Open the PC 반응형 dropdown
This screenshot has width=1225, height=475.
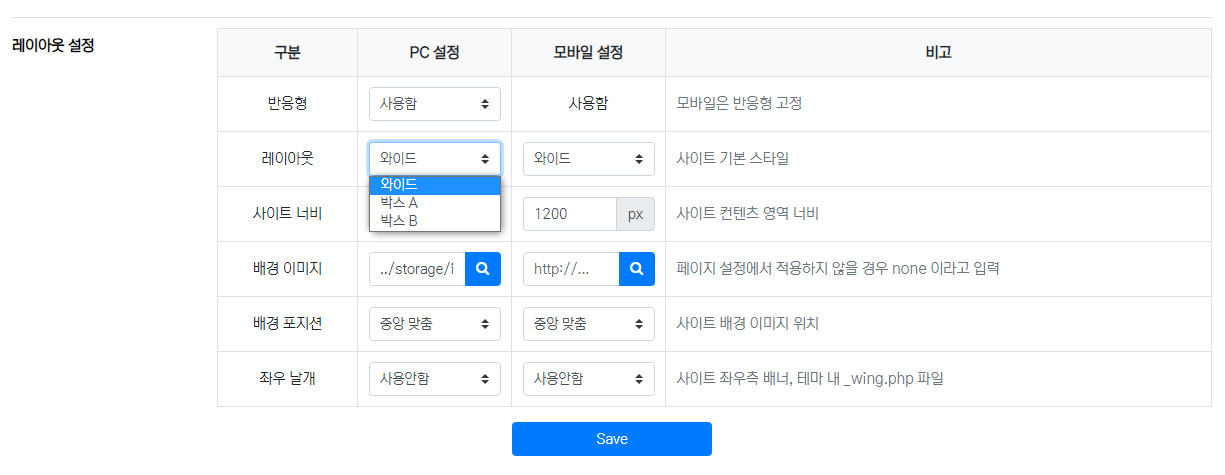point(434,104)
